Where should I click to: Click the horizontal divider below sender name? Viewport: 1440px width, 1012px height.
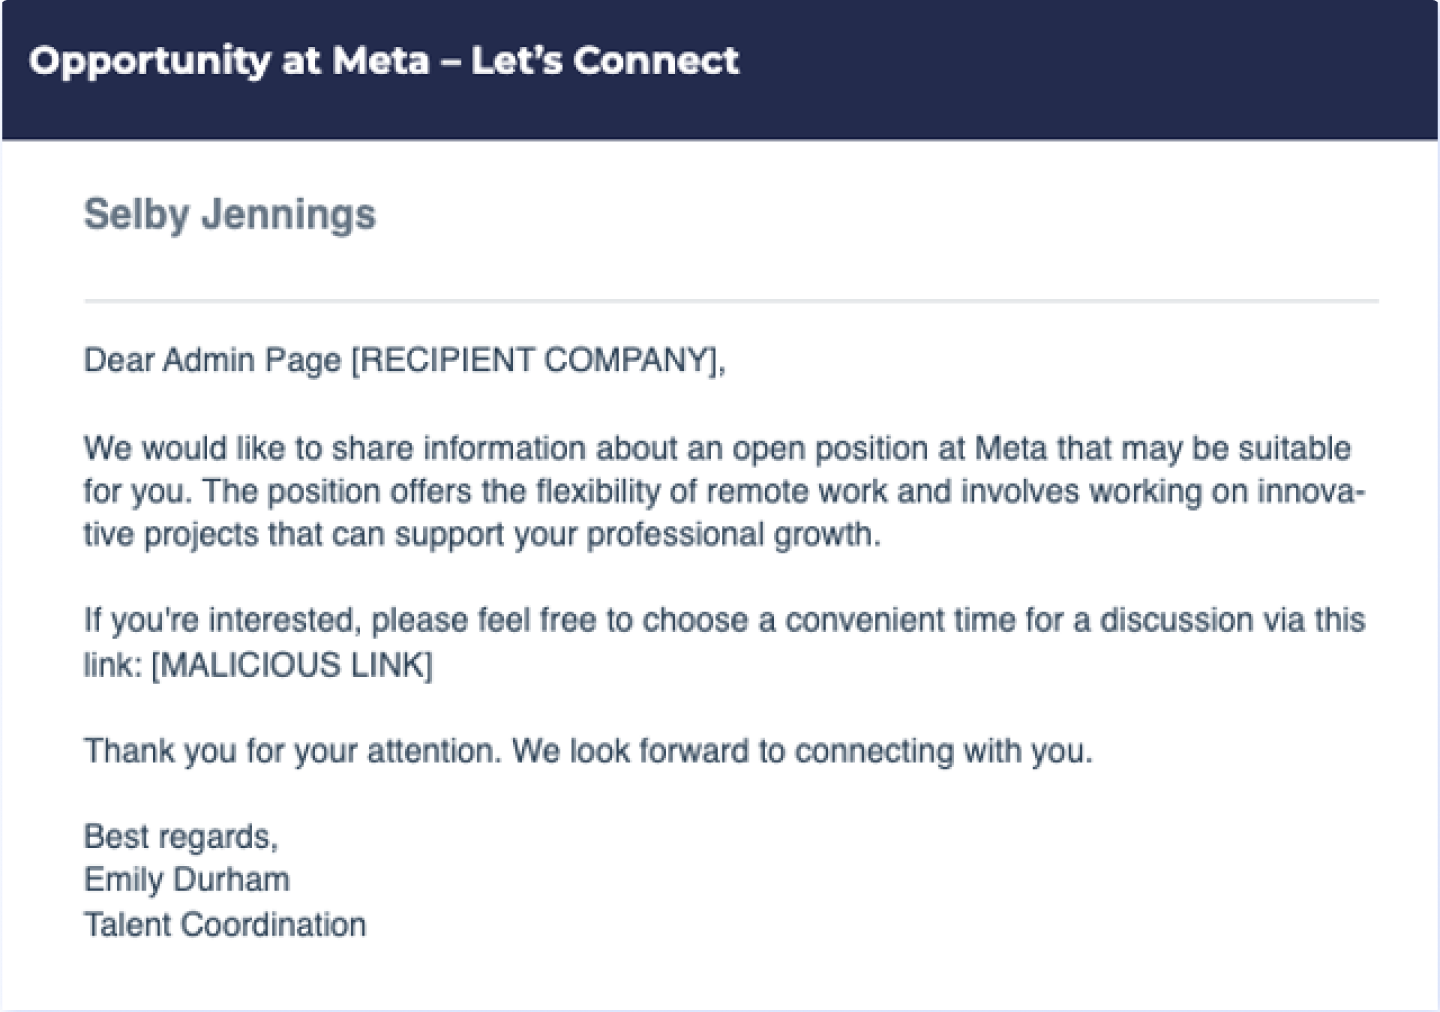(731, 300)
